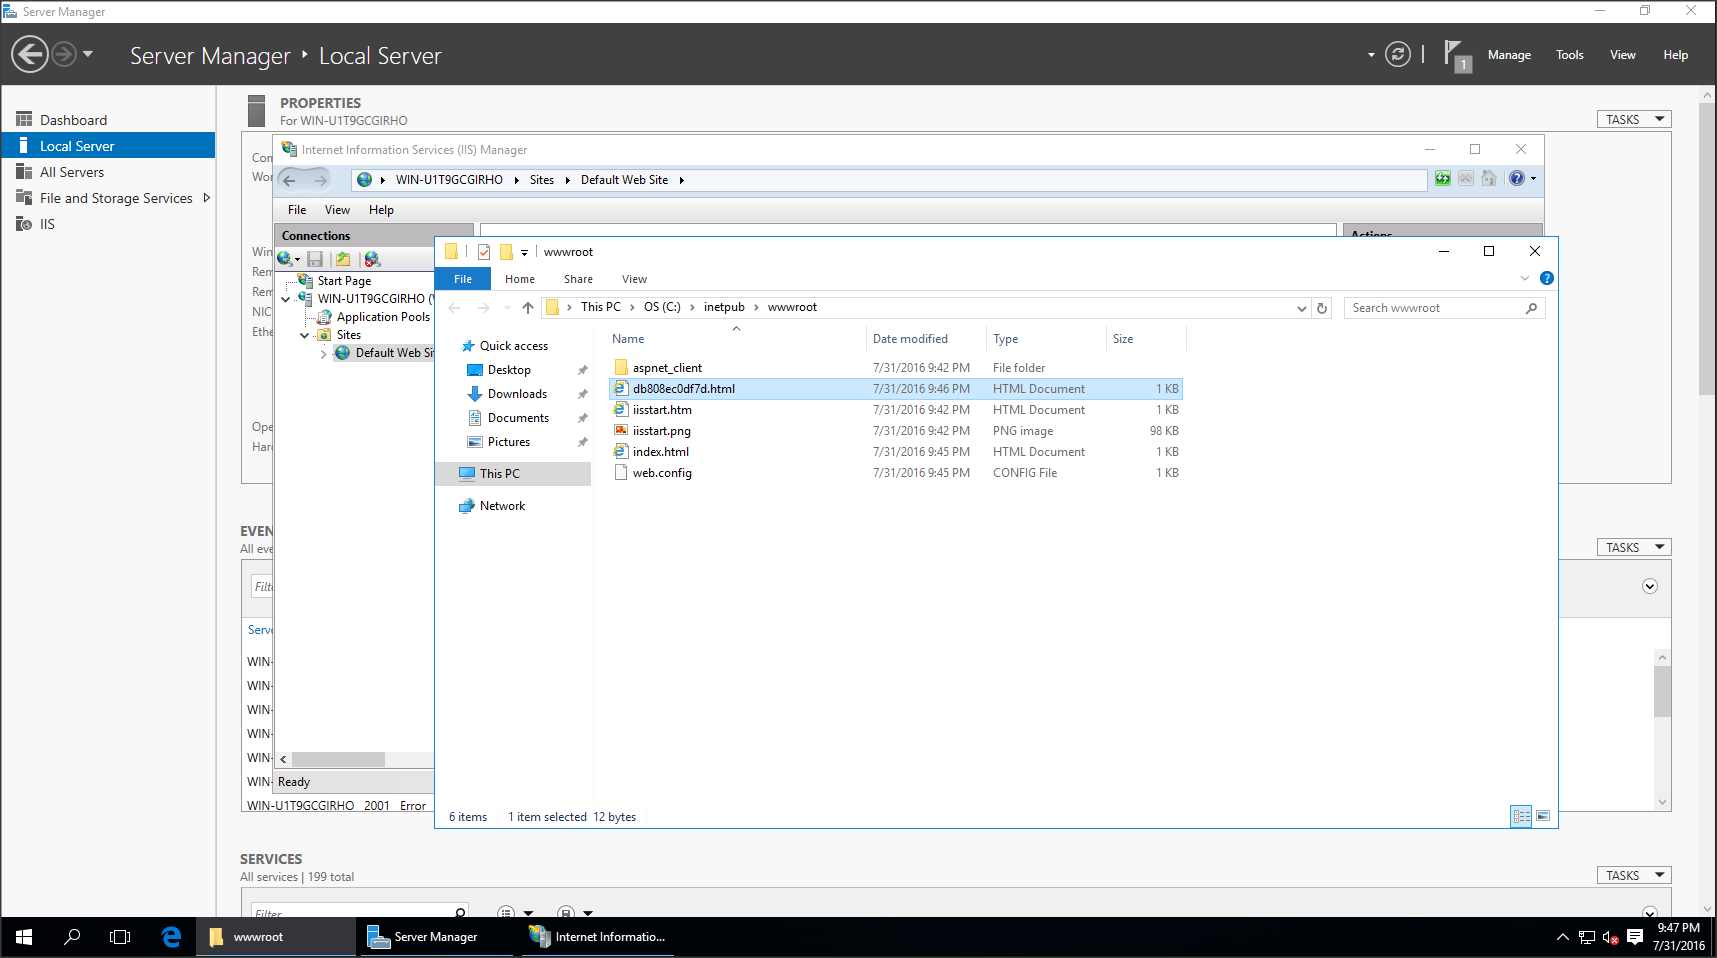Click the Search wwwroot input field
This screenshot has width=1717, height=958.
click(x=1435, y=308)
